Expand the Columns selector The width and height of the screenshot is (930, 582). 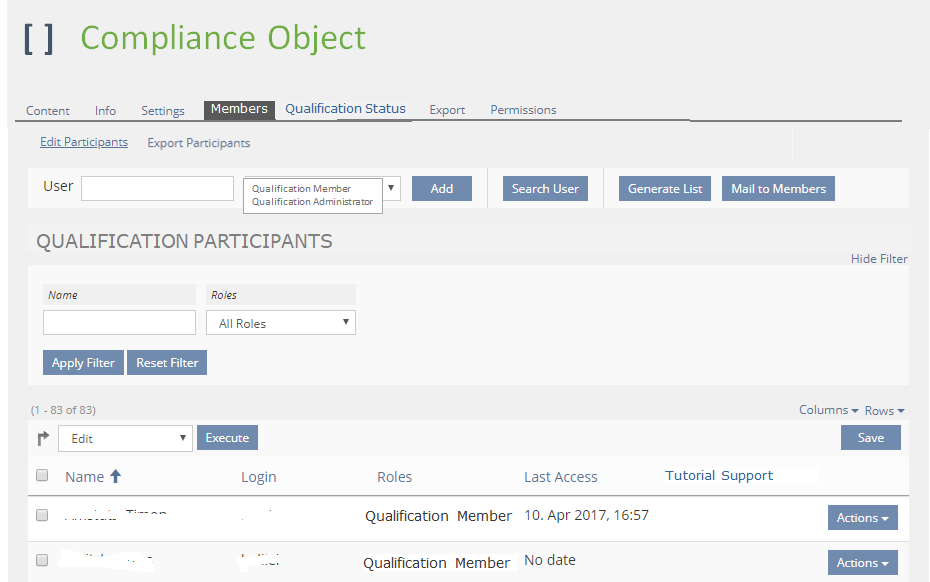pyautogui.click(x=828, y=410)
